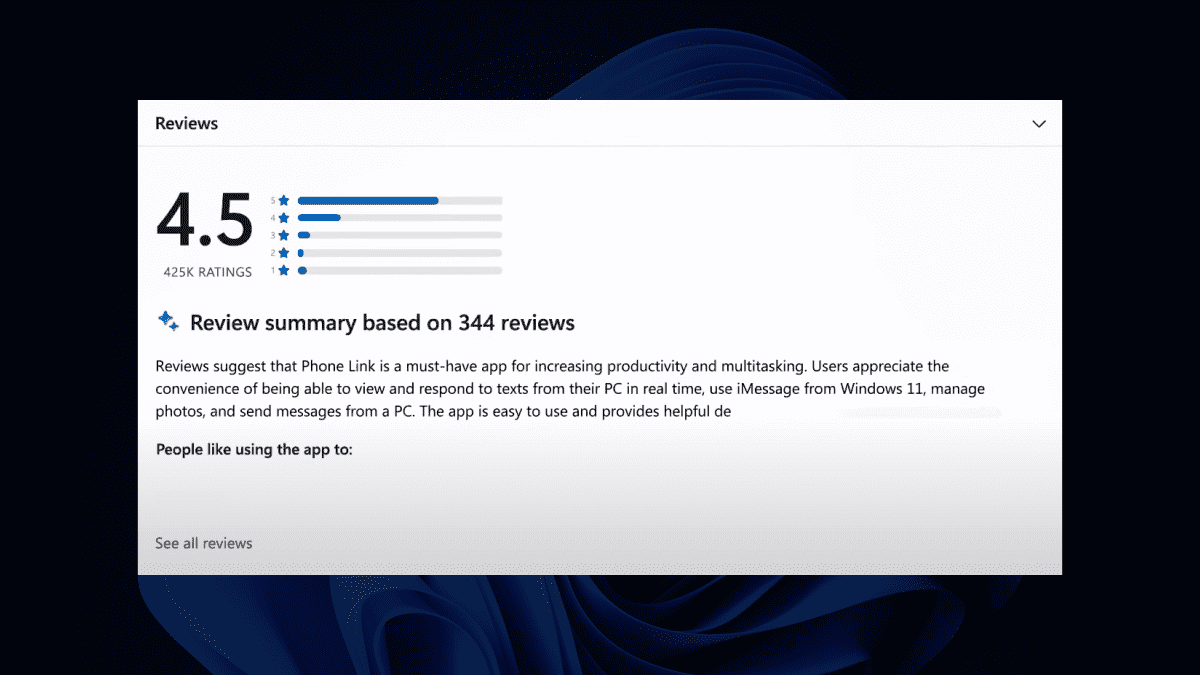
Task: Click the AI sparkle icon beside Review summary
Action: tap(168, 322)
